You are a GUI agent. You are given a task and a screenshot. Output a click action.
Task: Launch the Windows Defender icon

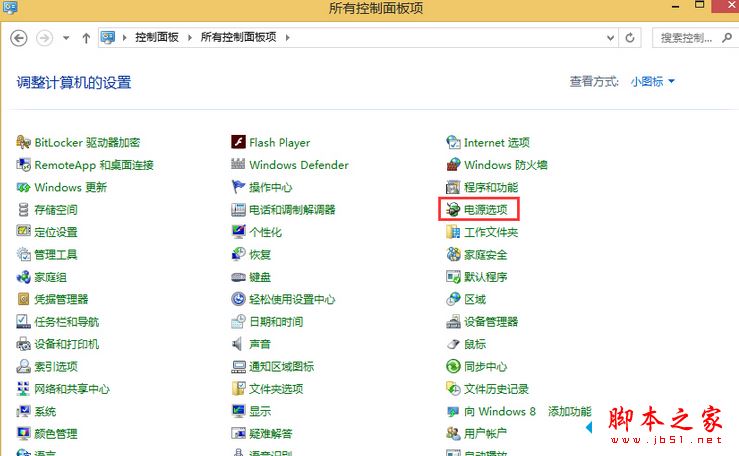pyautogui.click(x=238, y=165)
